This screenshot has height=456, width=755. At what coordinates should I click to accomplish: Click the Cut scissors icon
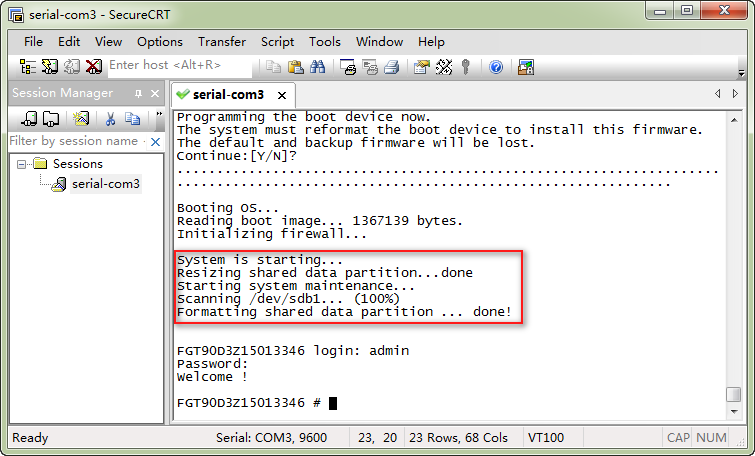point(110,118)
